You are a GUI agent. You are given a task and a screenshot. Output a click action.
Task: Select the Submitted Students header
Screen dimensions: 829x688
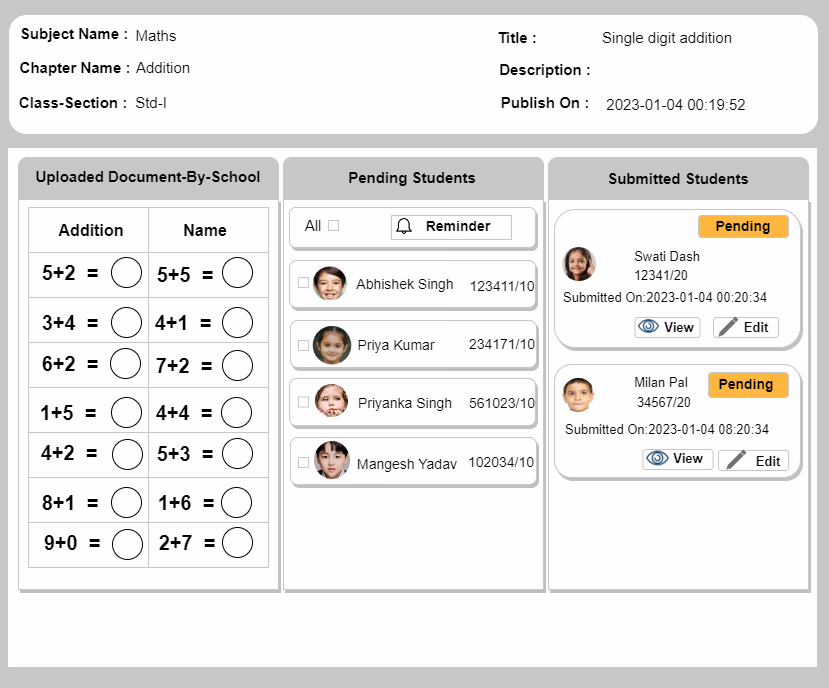pos(678,179)
